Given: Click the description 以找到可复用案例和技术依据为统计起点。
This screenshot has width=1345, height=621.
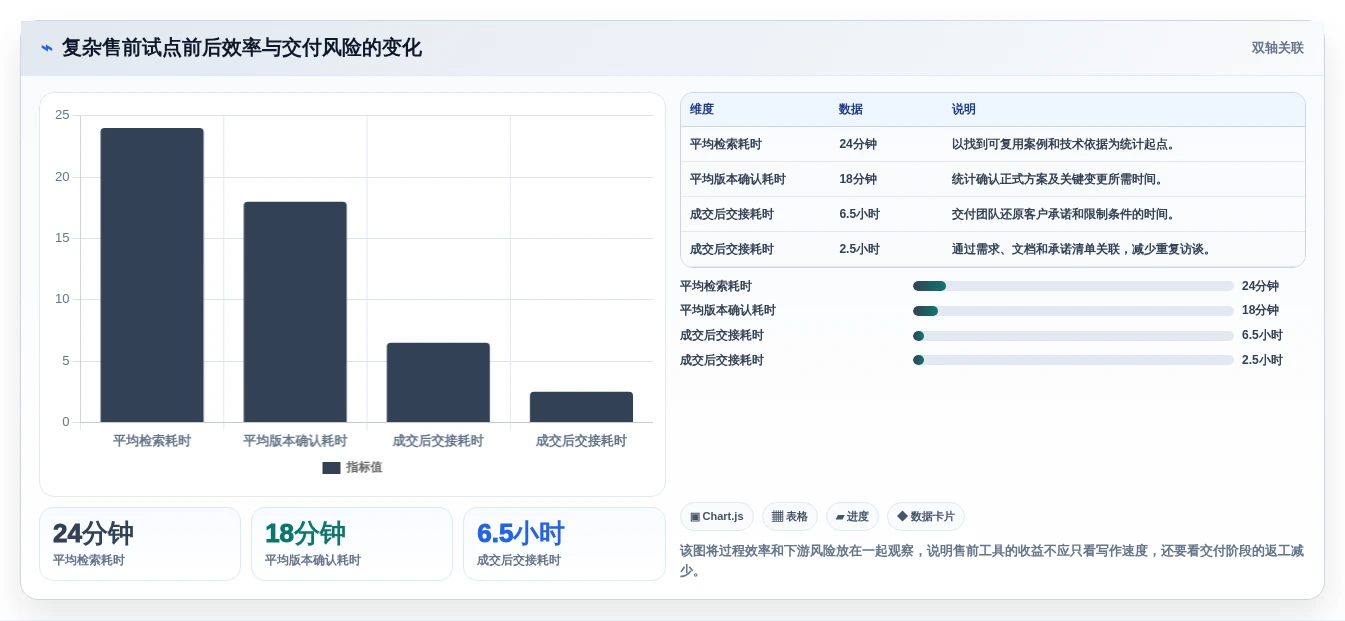Looking at the screenshot, I should pos(1066,144).
